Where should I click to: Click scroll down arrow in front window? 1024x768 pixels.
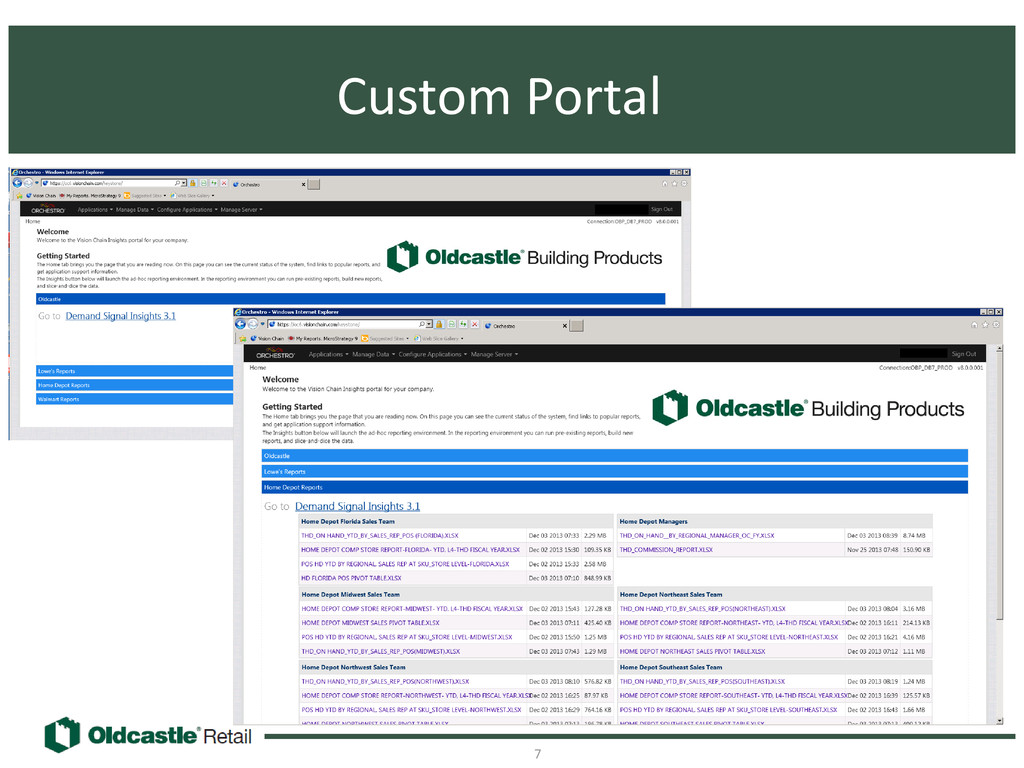[999, 721]
